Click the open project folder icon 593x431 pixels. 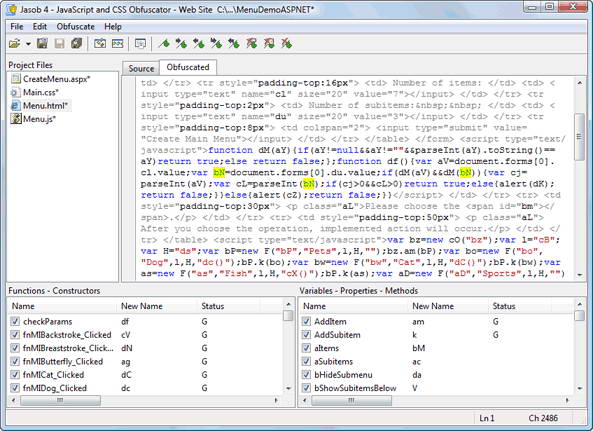coord(14,44)
